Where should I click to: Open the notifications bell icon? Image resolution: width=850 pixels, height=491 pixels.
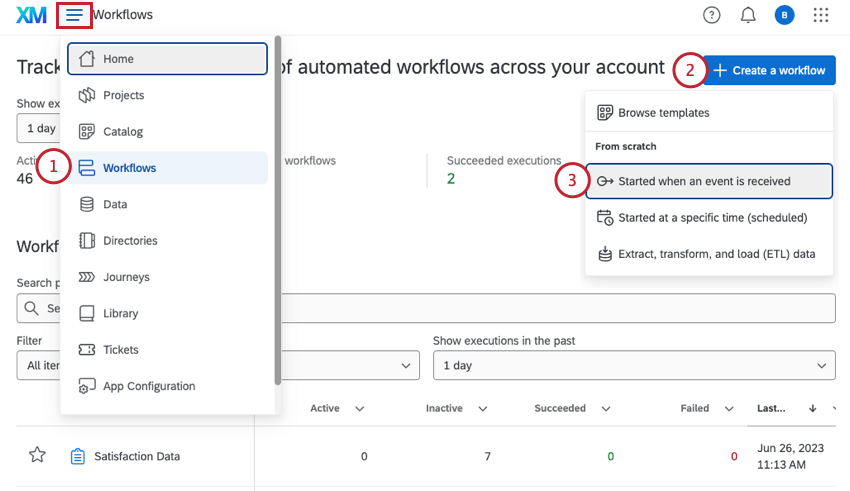click(748, 15)
